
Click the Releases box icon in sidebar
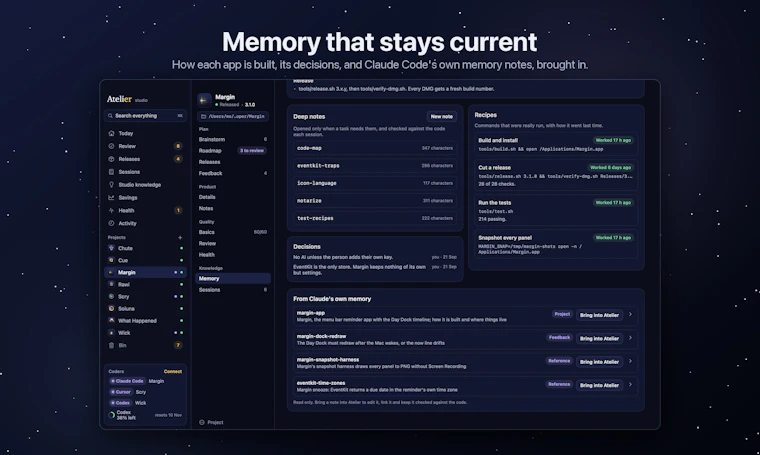pos(111,159)
